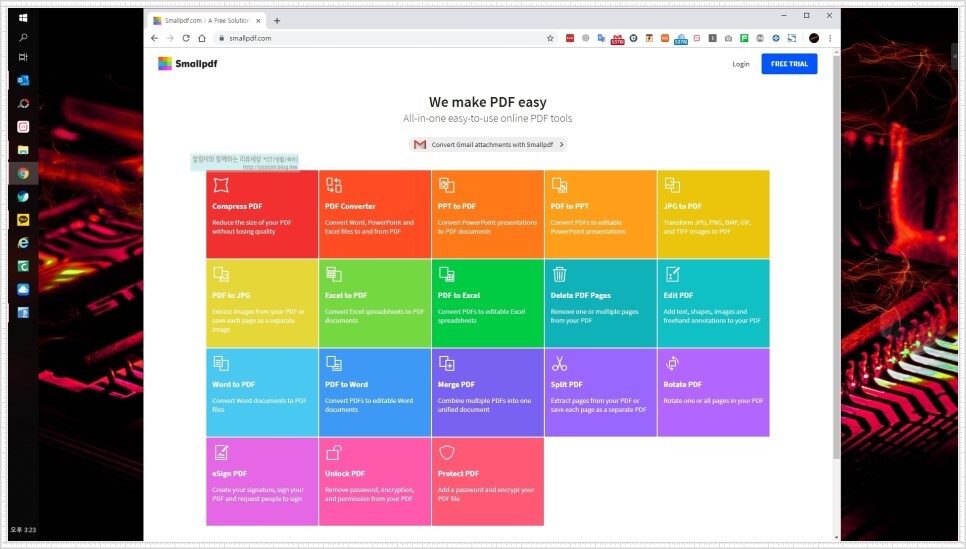The width and height of the screenshot is (966, 549).
Task: Open Outlook from the taskbar
Action: pos(23,80)
